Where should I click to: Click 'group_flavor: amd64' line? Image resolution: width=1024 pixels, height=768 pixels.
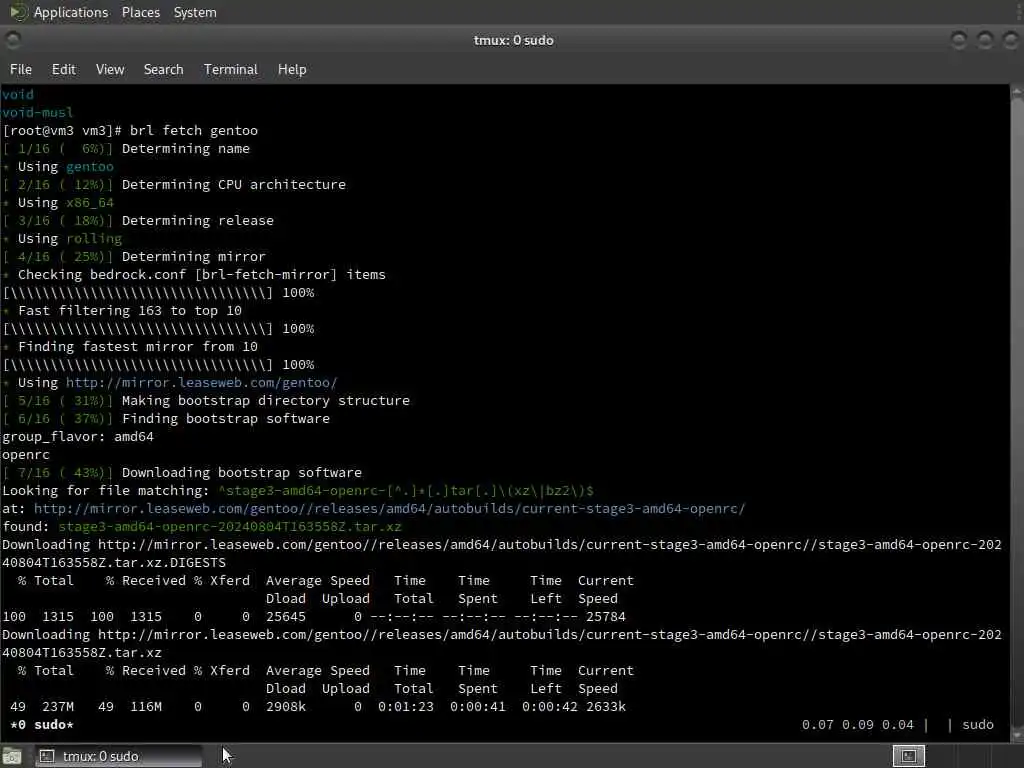pyautogui.click(x=78, y=437)
